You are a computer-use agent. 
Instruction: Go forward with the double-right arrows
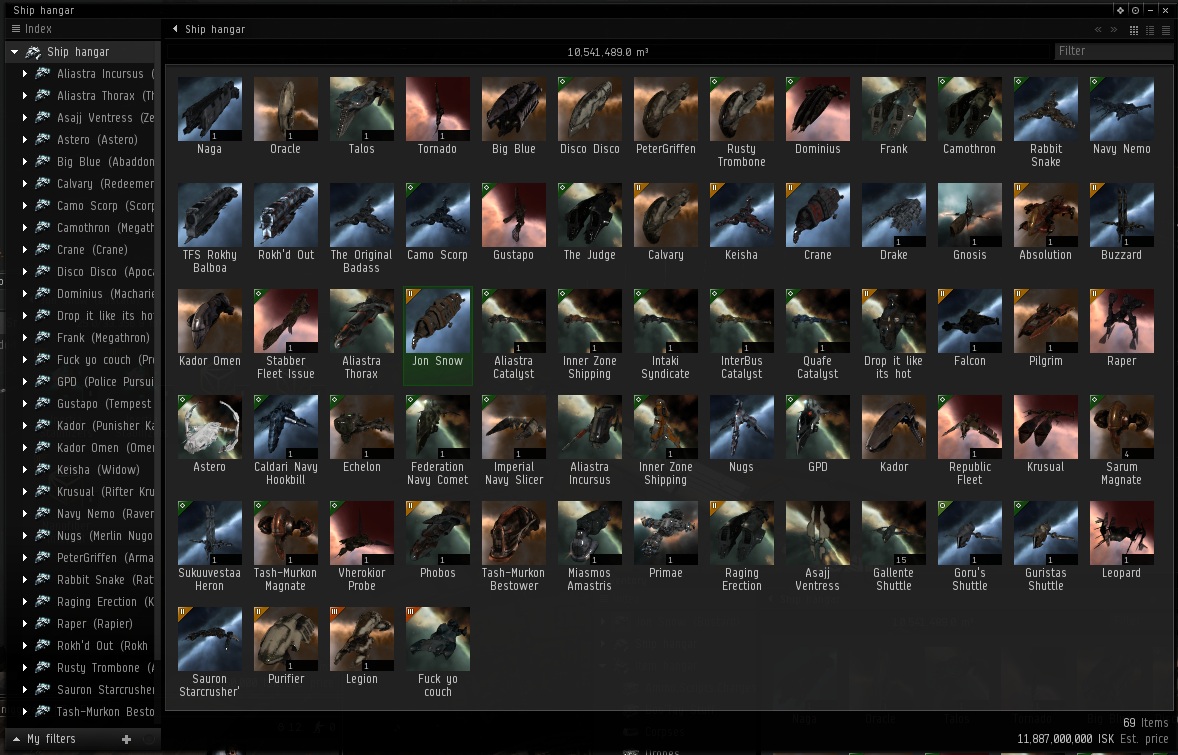[1113, 30]
